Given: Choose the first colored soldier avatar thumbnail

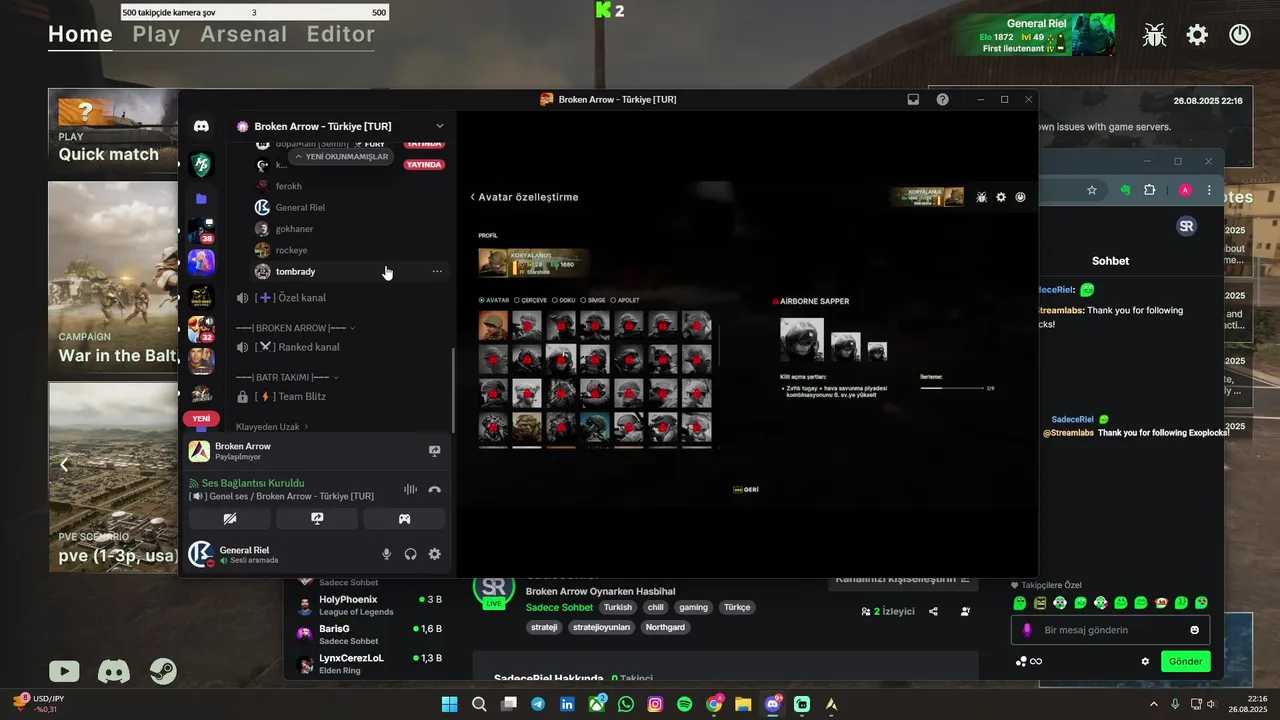Looking at the screenshot, I should click(492, 325).
